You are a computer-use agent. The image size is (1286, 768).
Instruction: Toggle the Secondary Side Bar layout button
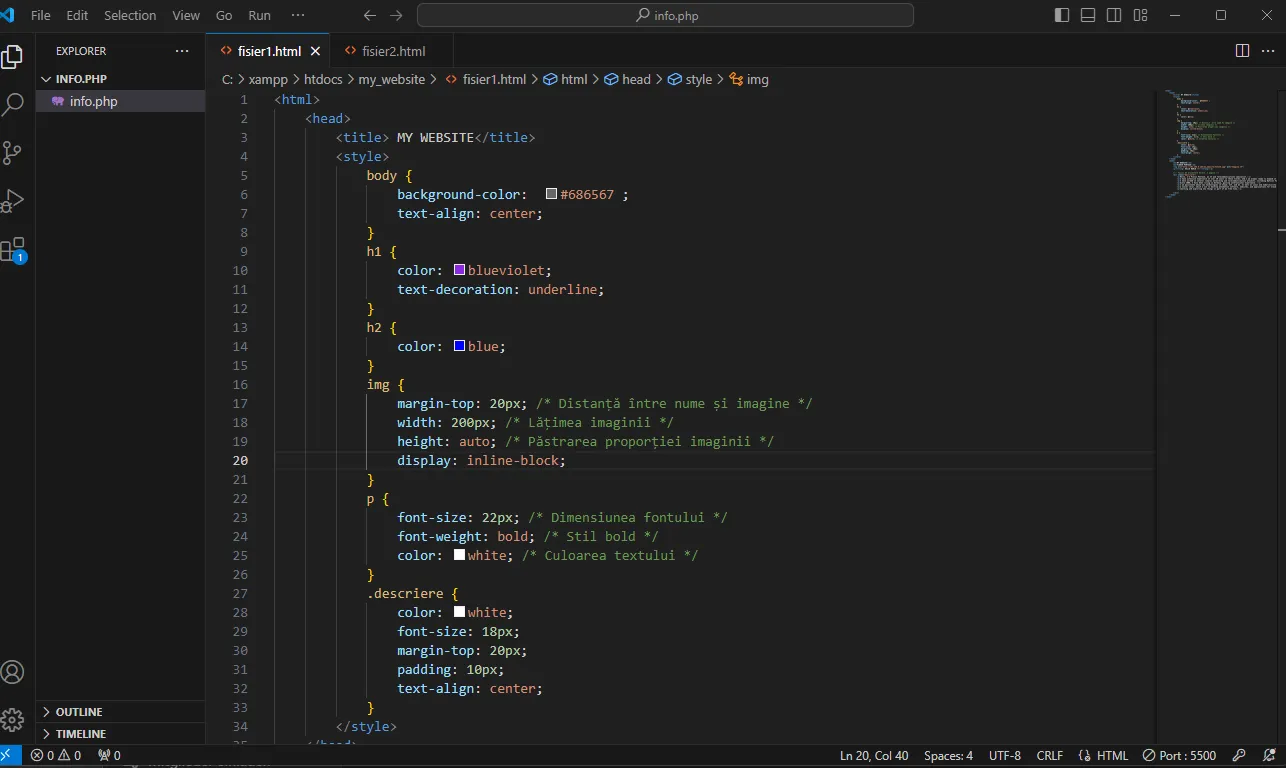coord(1114,15)
